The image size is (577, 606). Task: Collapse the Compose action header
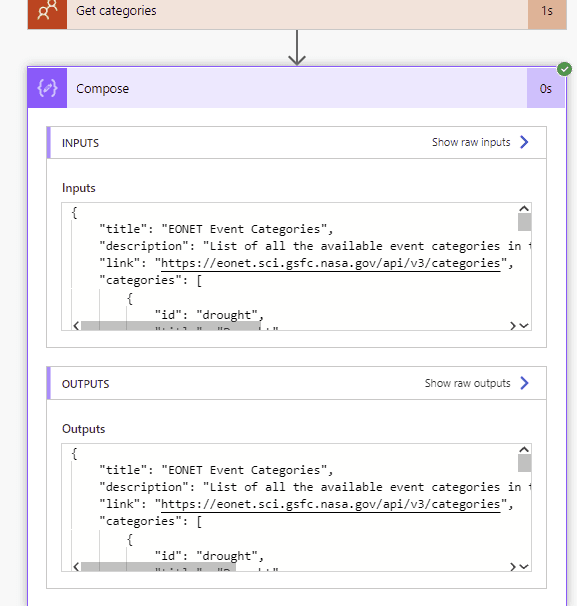[296, 88]
